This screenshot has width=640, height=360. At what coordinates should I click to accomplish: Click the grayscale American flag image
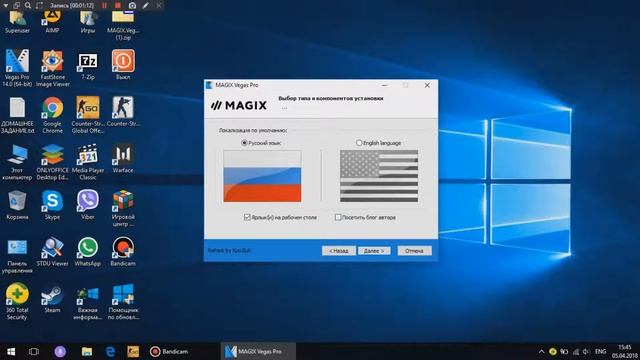(379, 176)
